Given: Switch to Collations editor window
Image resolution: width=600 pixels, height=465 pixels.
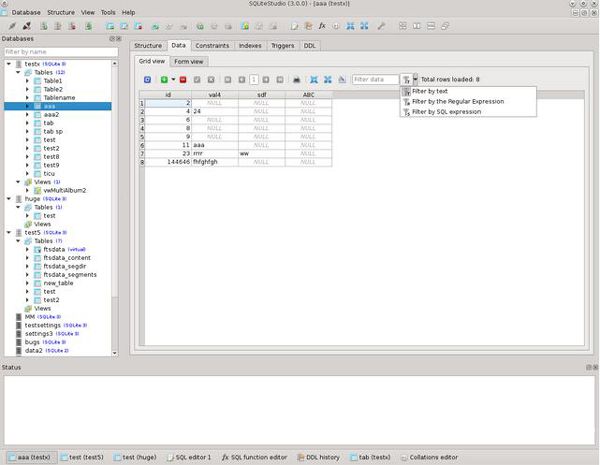Looking at the screenshot, I should pos(429,457).
